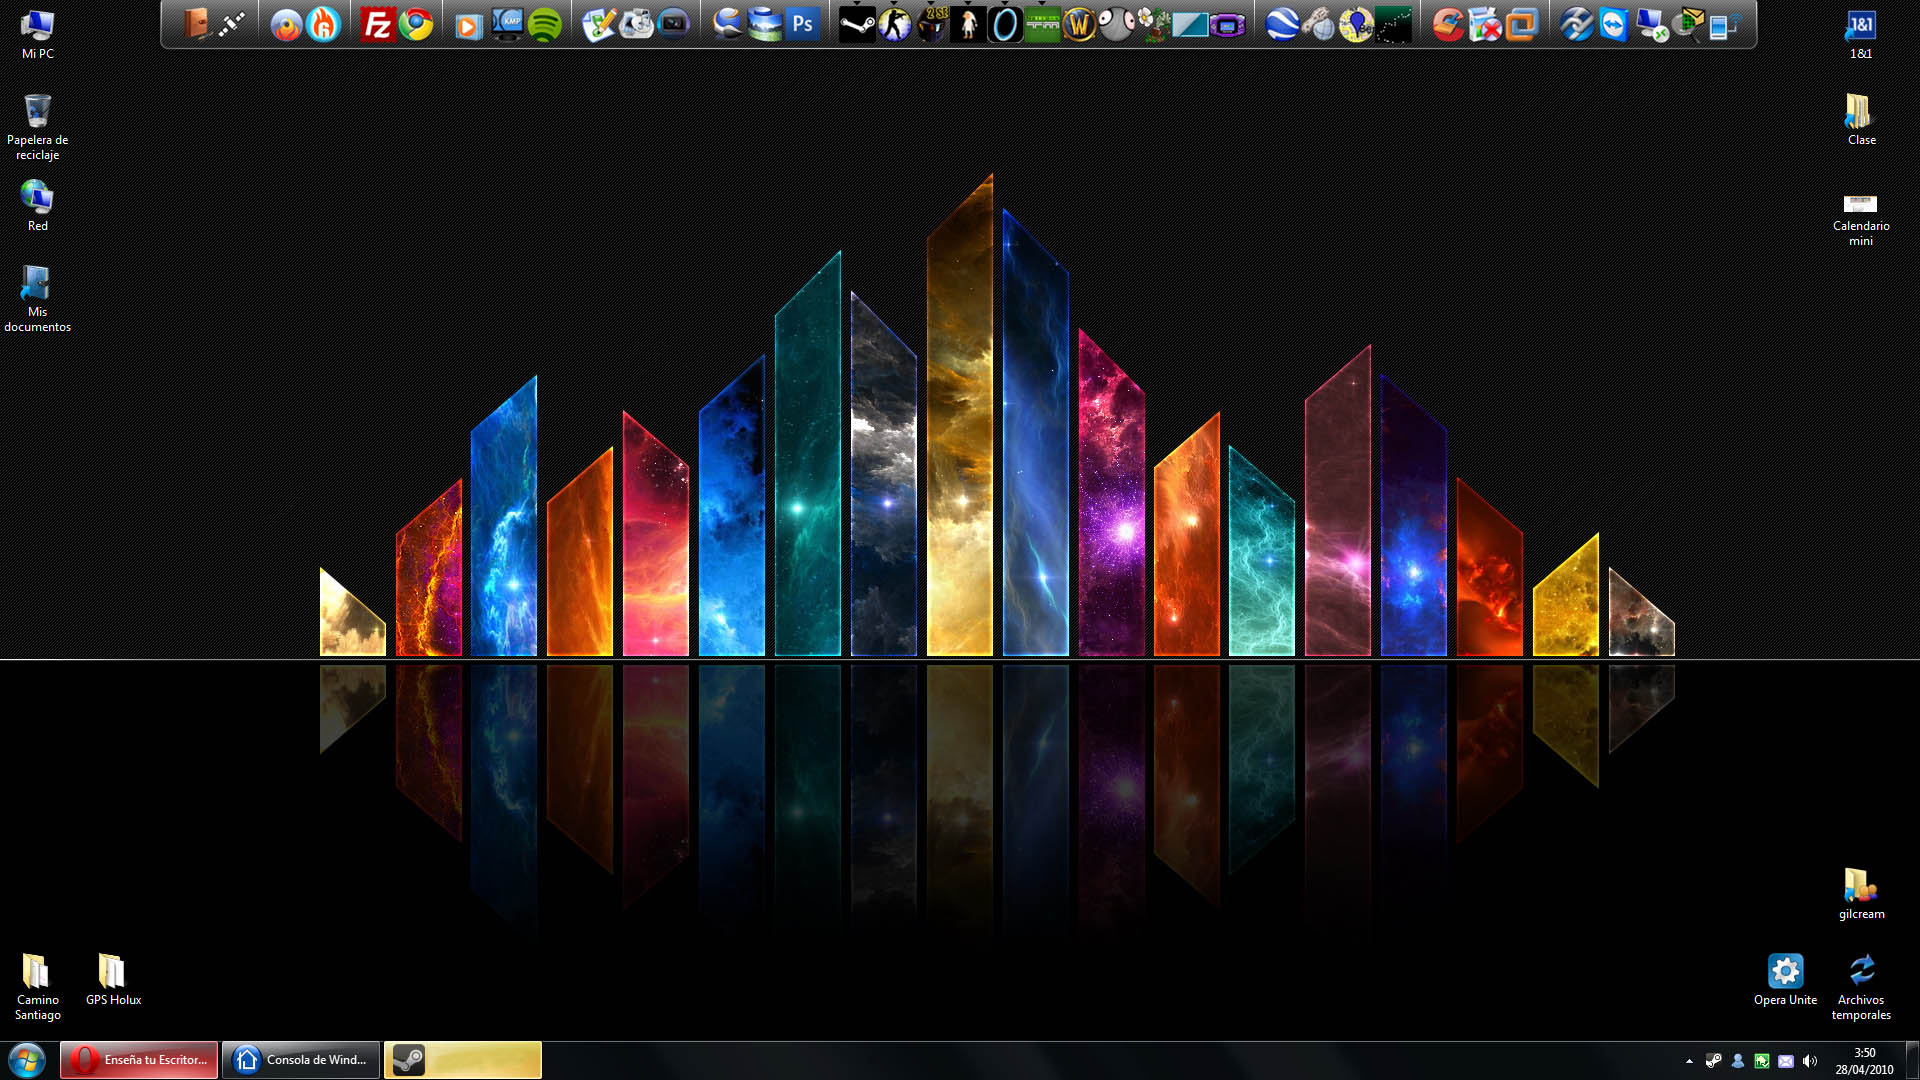Click the Messenger contact tray icon

[x=1738, y=1061]
